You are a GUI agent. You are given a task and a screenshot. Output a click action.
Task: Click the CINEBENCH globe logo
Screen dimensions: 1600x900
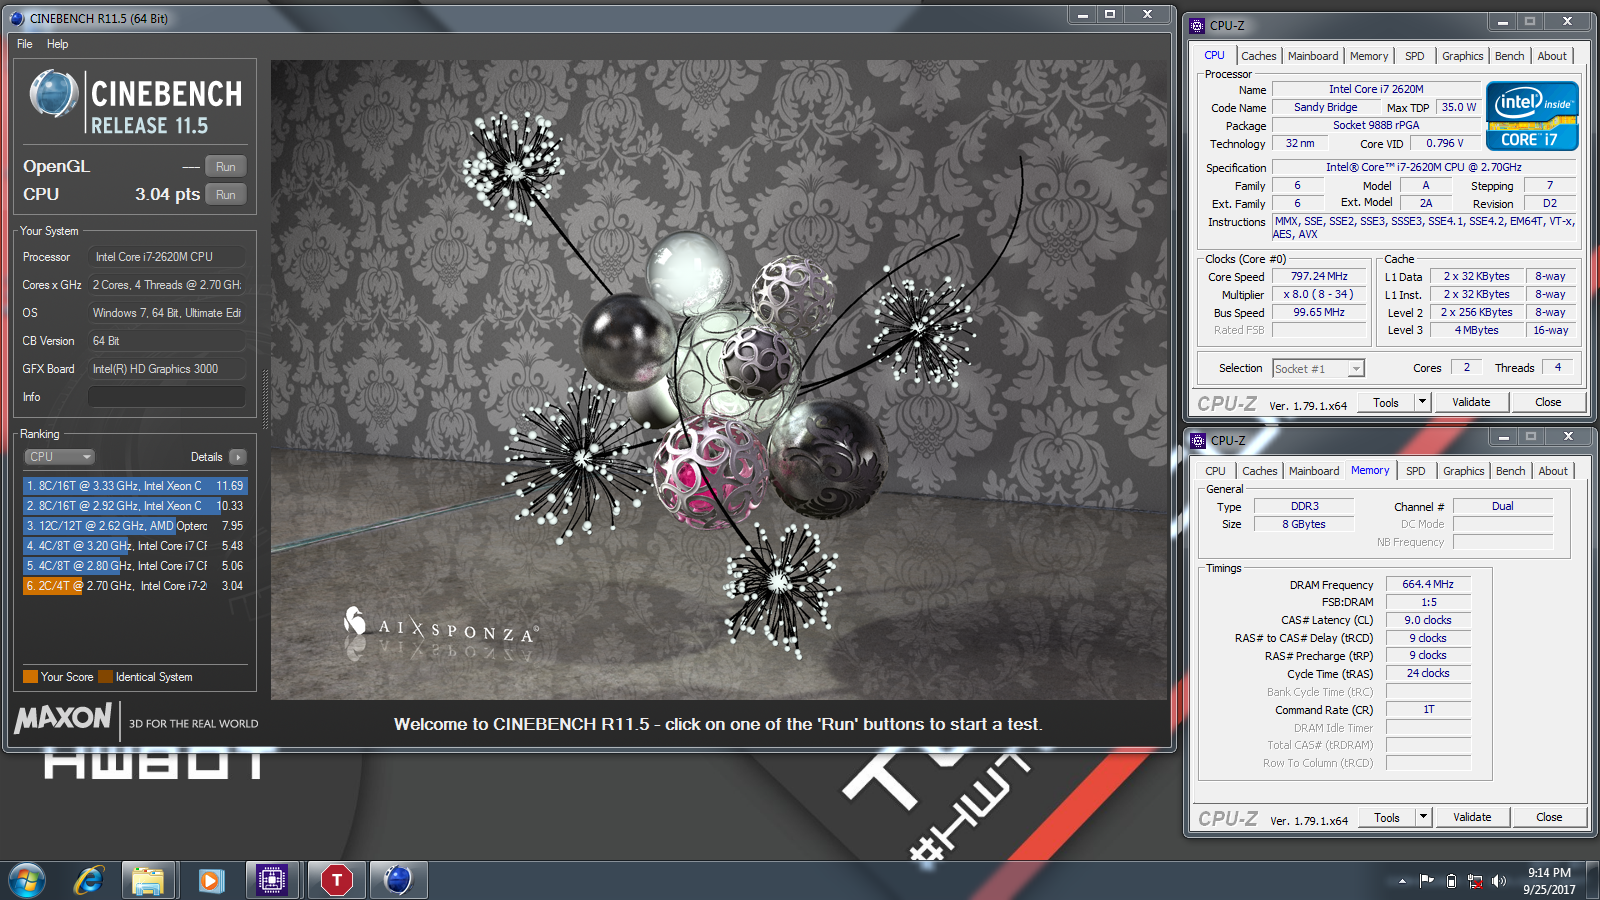(54, 96)
